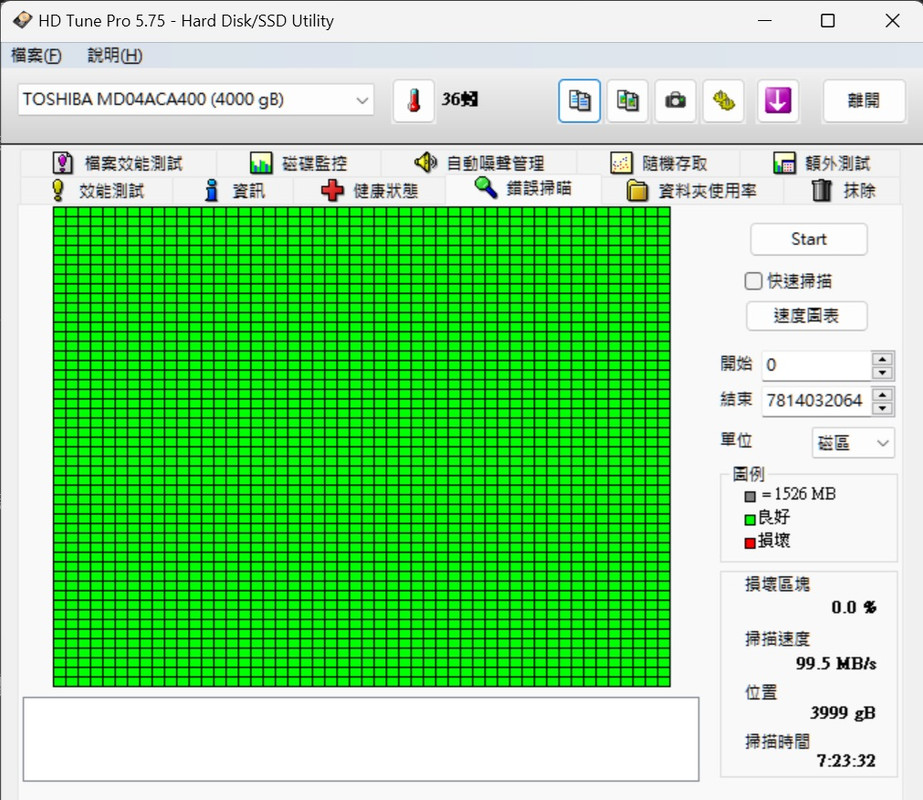The height and width of the screenshot is (800, 923).
Task: Open the 檔案(F) menu
Action: [x=36, y=55]
